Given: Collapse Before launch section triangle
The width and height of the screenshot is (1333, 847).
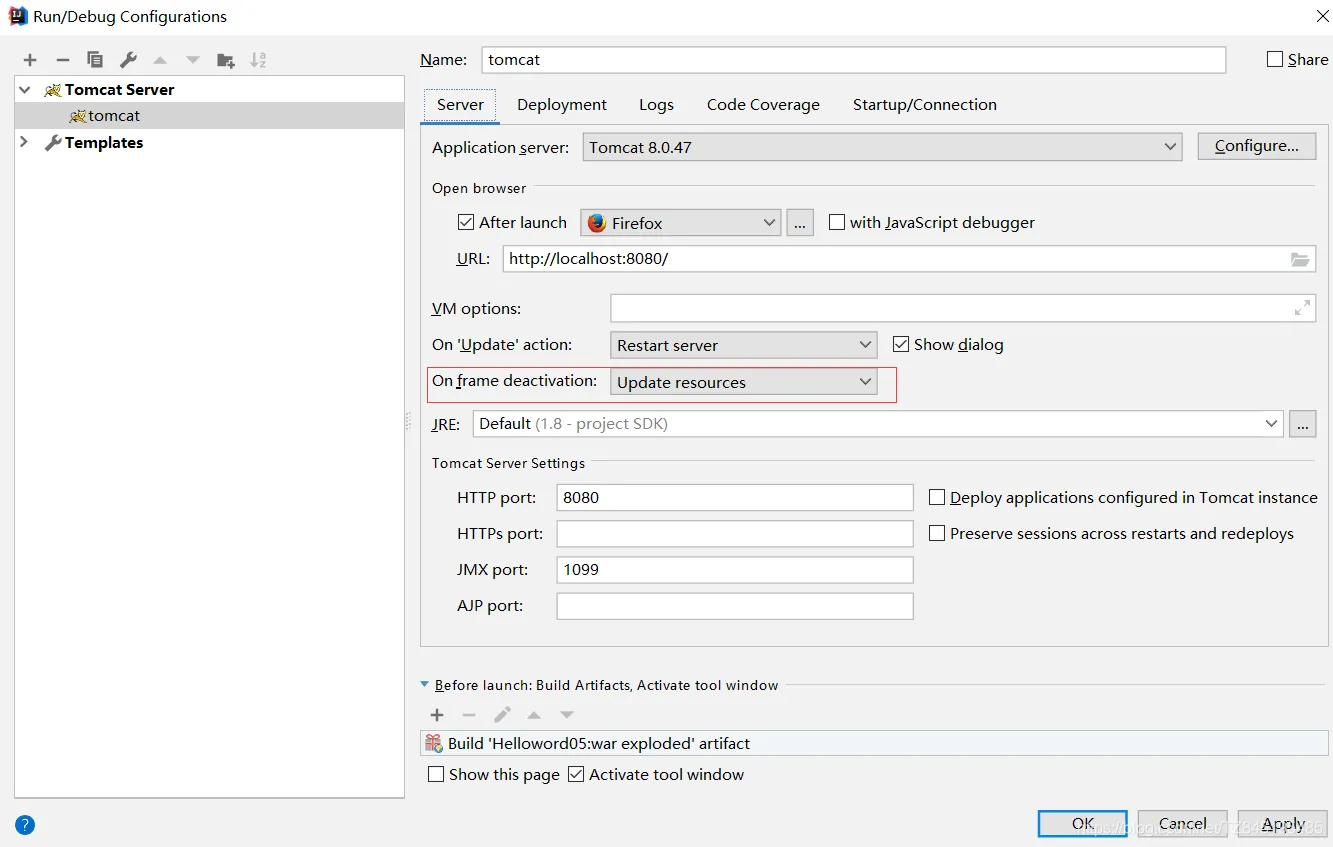Looking at the screenshot, I should (x=425, y=685).
